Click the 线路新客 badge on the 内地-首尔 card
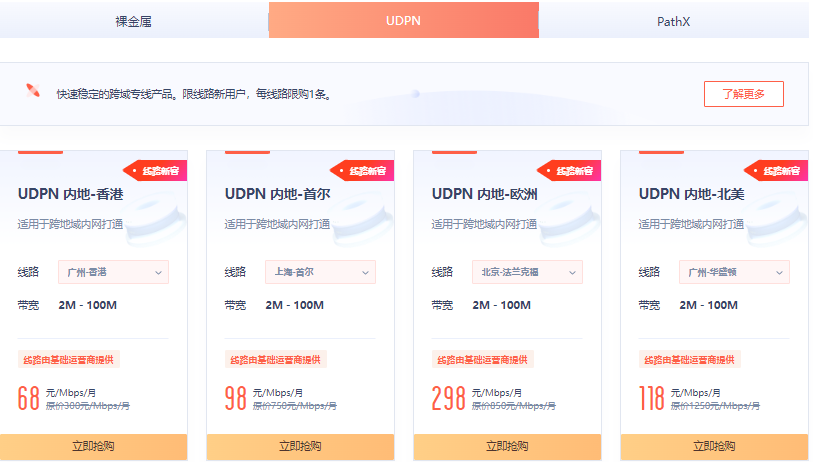The height and width of the screenshot is (462, 813). (x=362, y=171)
